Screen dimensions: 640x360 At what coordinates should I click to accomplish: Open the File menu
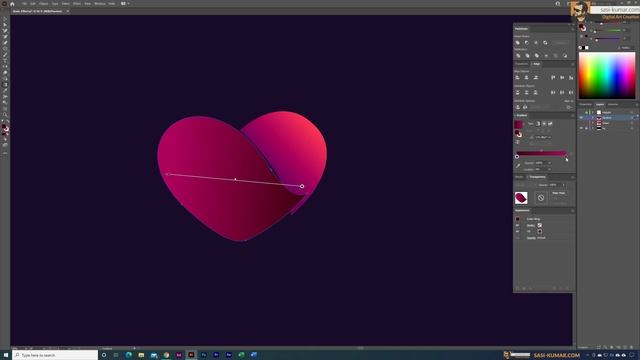coord(24,4)
